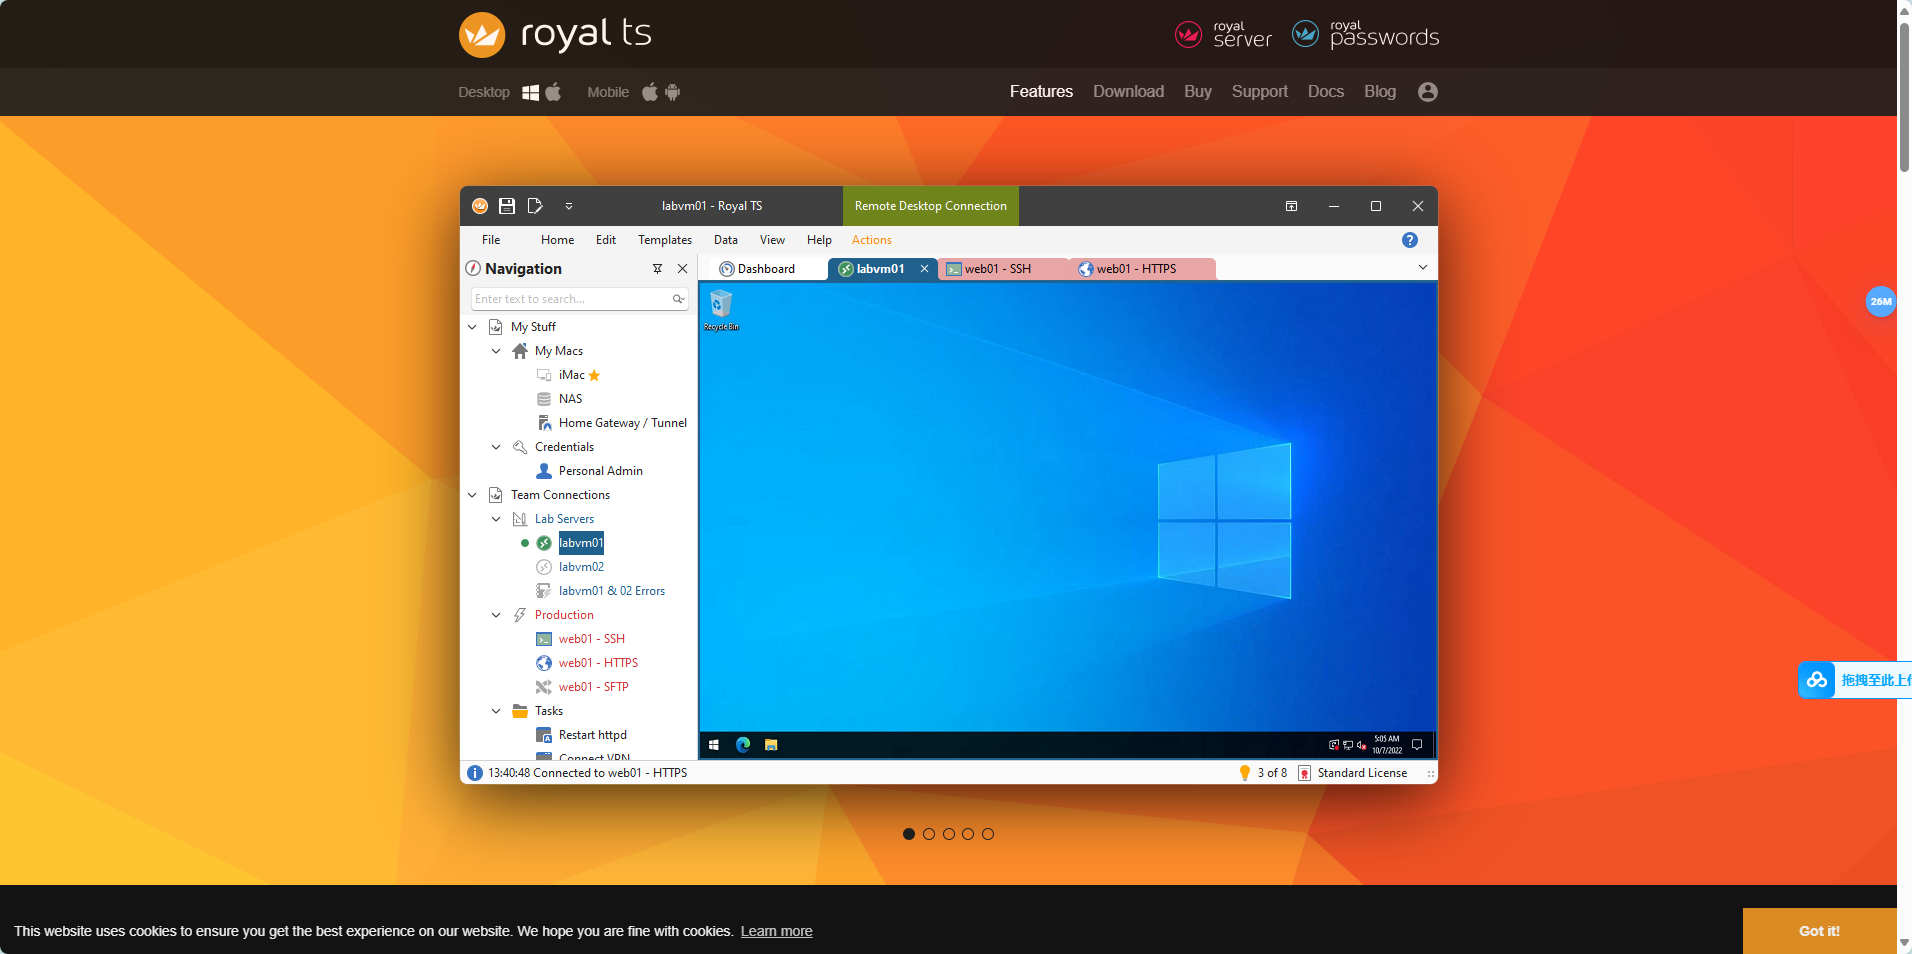Image resolution: width=1912 pixels, height=954 pixels.
Task: Open the Support page
Action: [x=1260, y=91]
